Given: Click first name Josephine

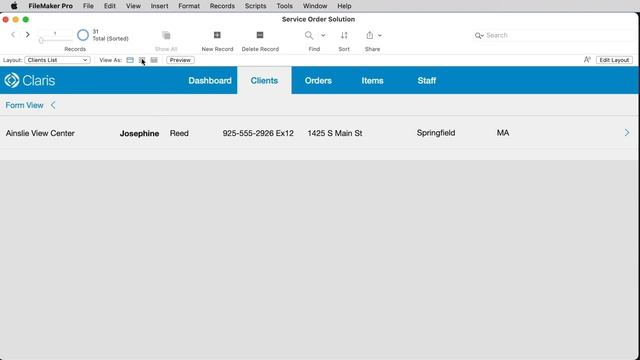Looking at the screenshot, I should tap(139, 133).
